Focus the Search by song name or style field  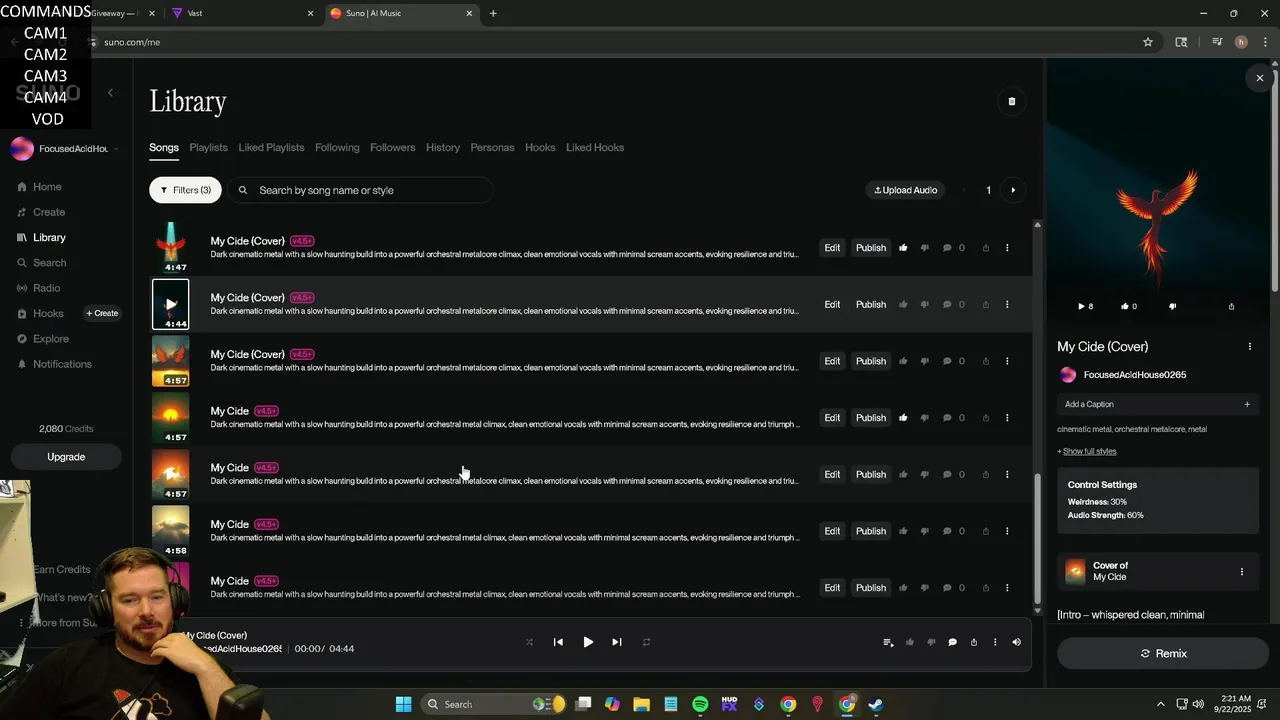pyautogui.click(x=361, y=190)
